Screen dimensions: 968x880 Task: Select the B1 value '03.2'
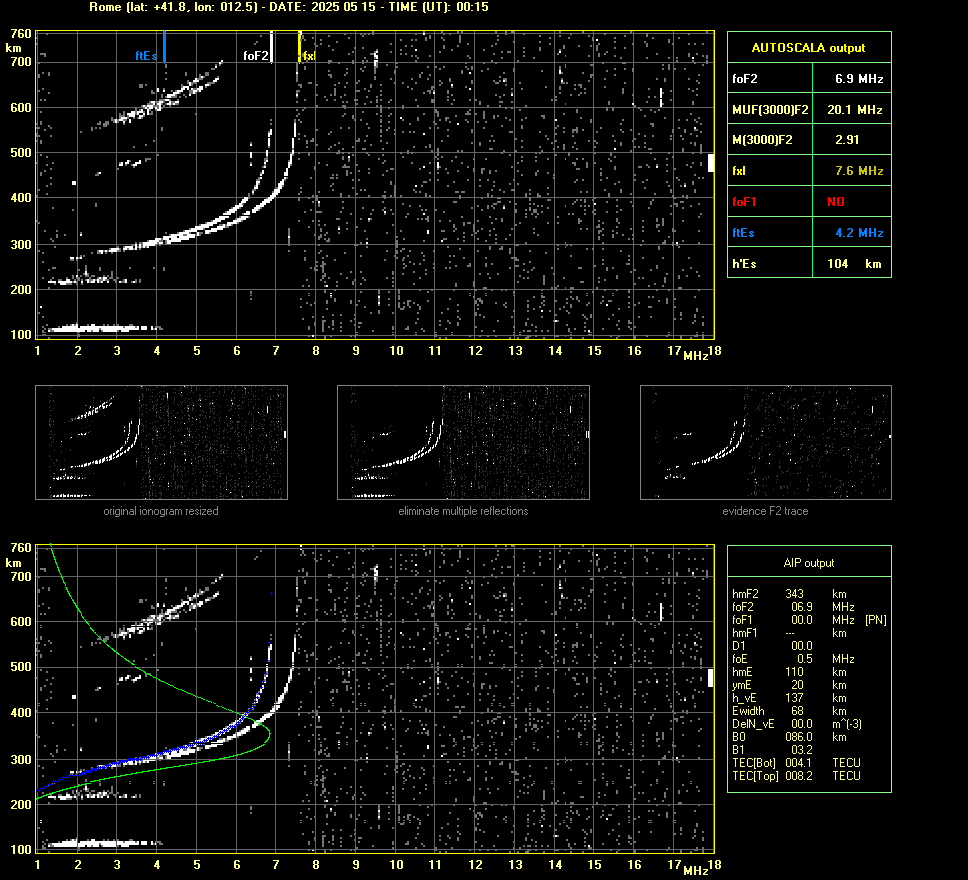[801, 750]
